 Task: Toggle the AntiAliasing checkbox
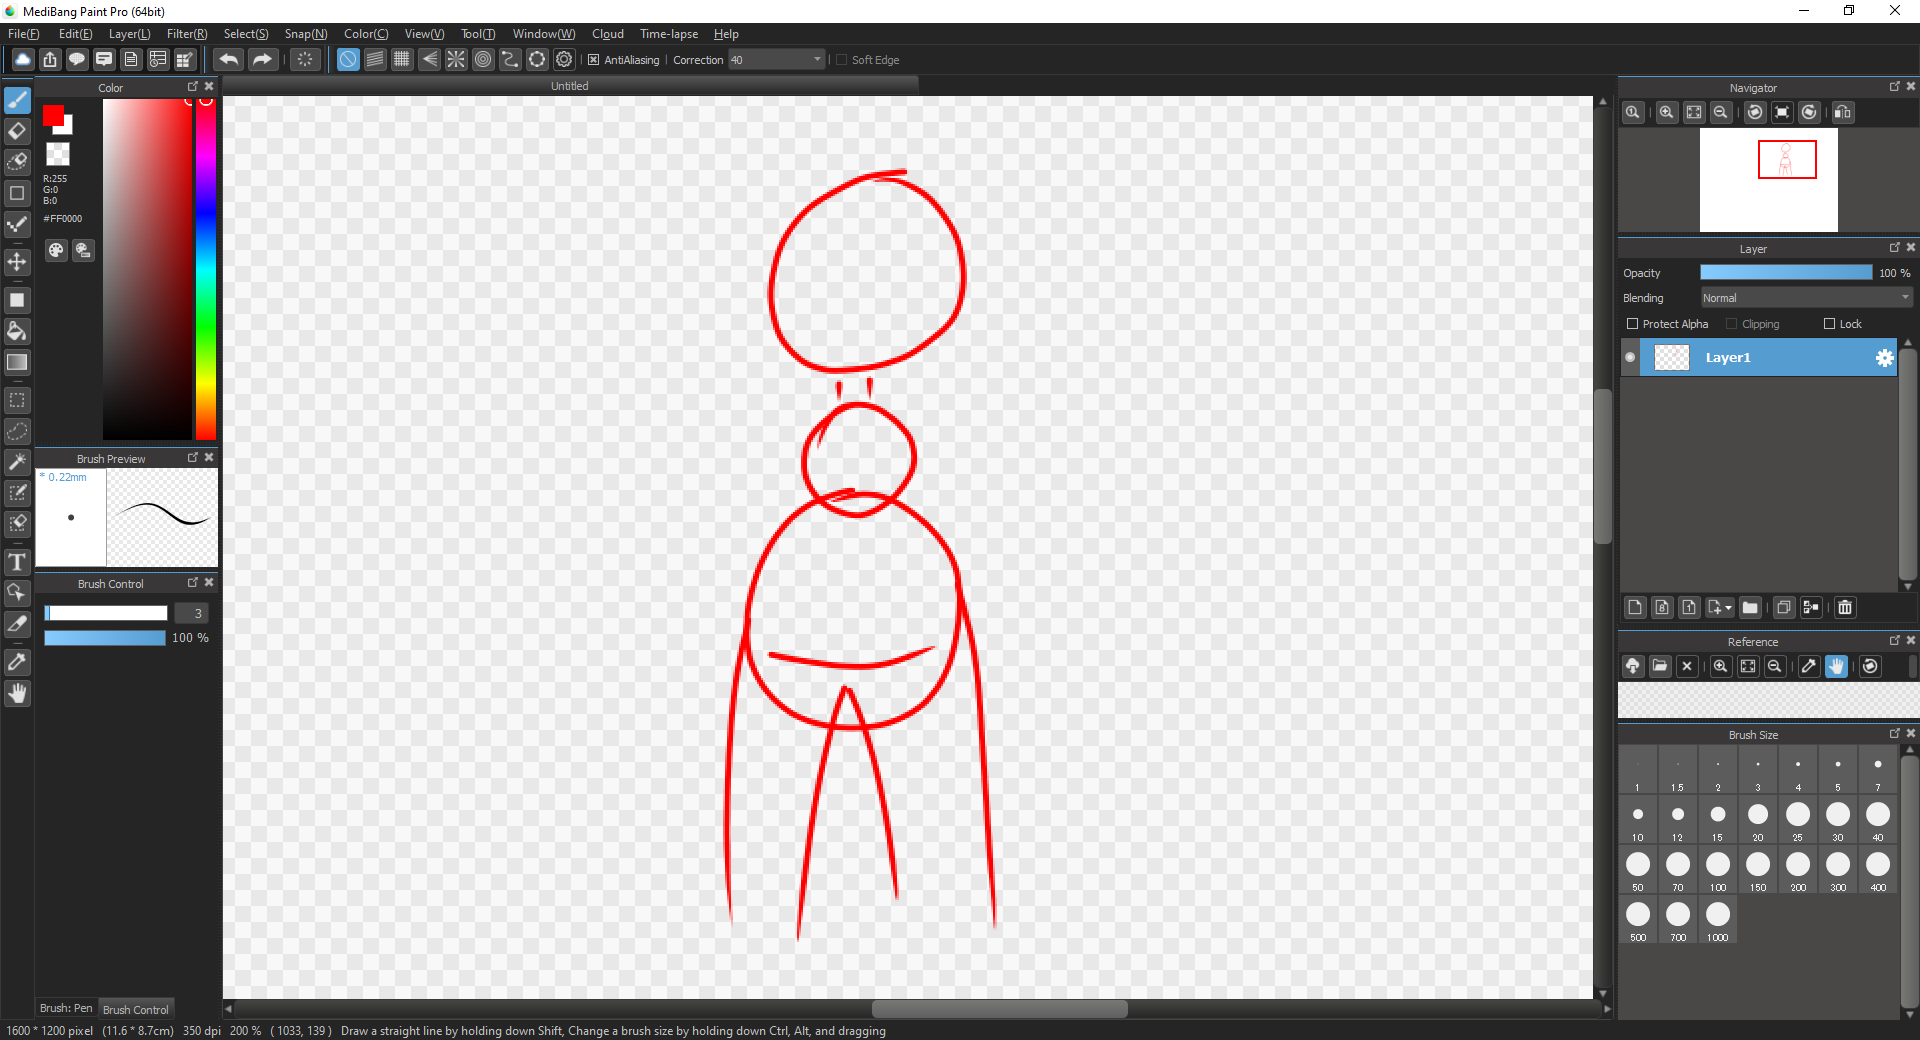pyautogui.click(x=593, y=60)
